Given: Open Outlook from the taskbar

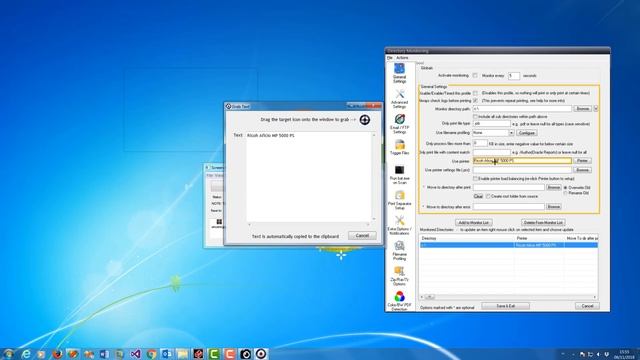Looking at the screenshot, I should (167, 354).
